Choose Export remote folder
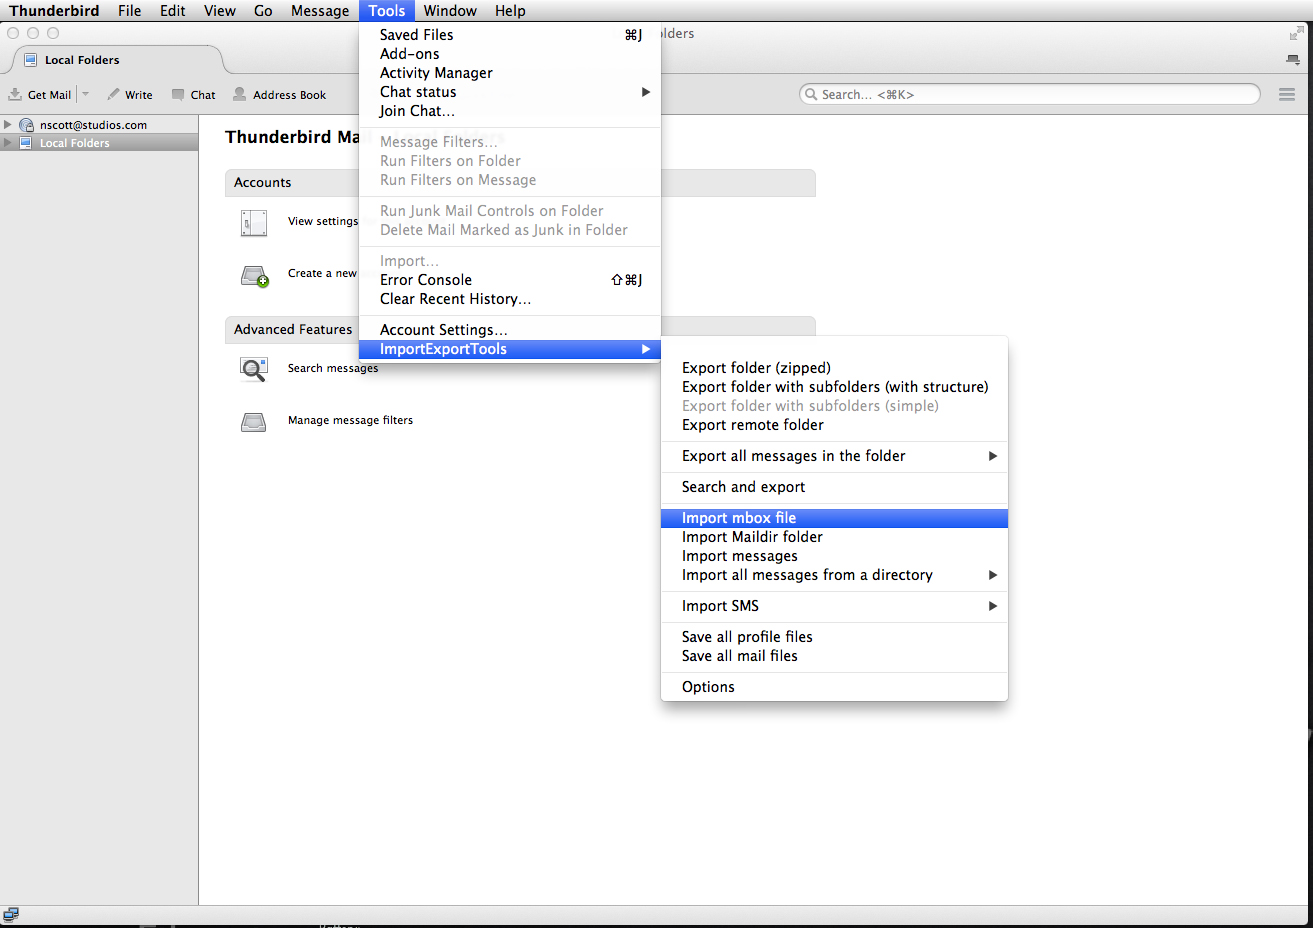The image size is (1313, 928). pos(834,425)
